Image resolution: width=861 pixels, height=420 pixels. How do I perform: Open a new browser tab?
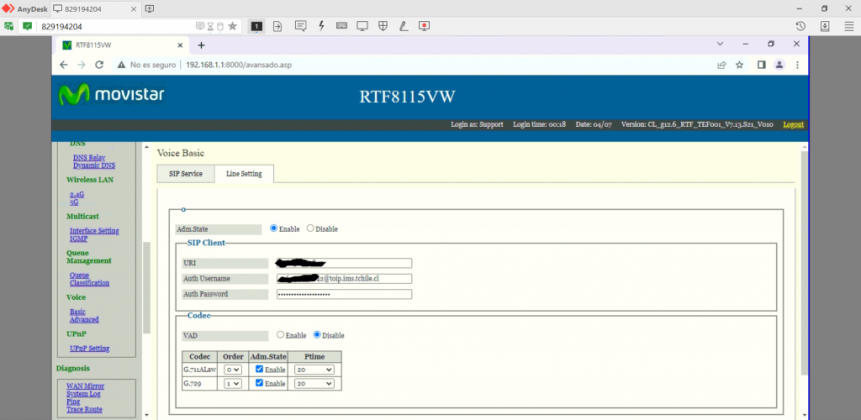[201, 45]
